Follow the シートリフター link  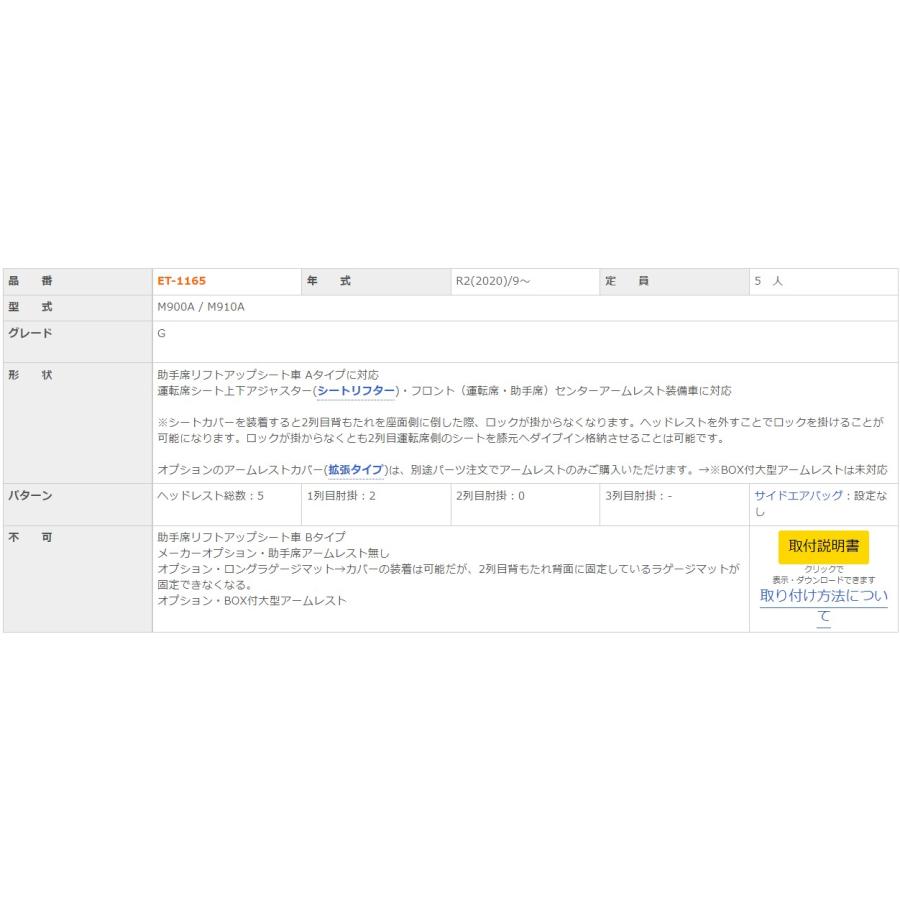pyautogui.click(x=357, y=390)
